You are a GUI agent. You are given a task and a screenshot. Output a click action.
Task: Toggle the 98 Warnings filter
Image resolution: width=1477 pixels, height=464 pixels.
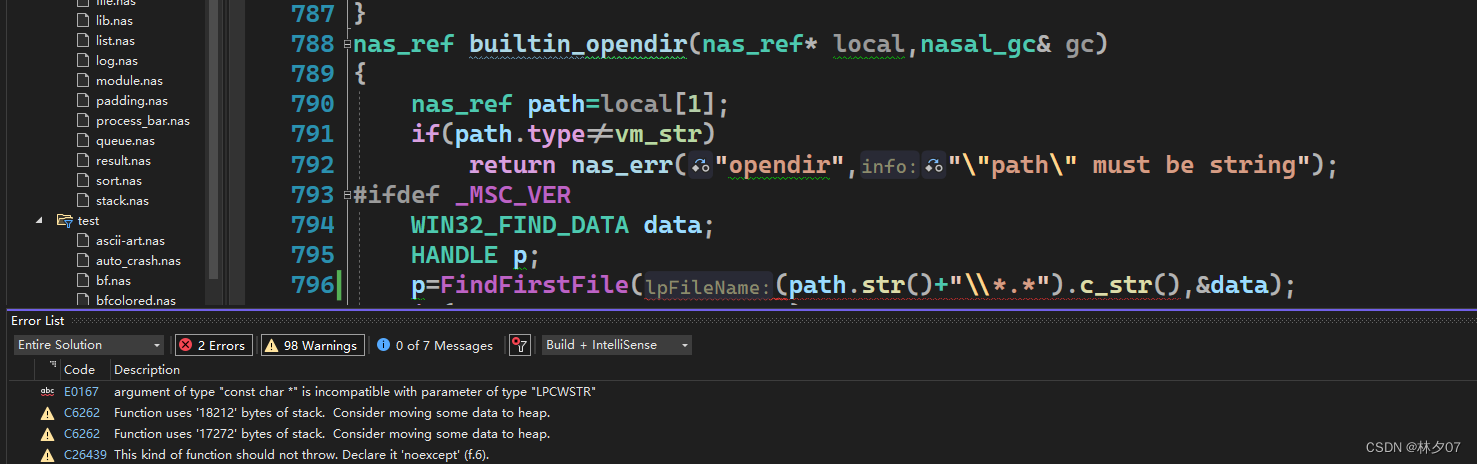[311, 345]
